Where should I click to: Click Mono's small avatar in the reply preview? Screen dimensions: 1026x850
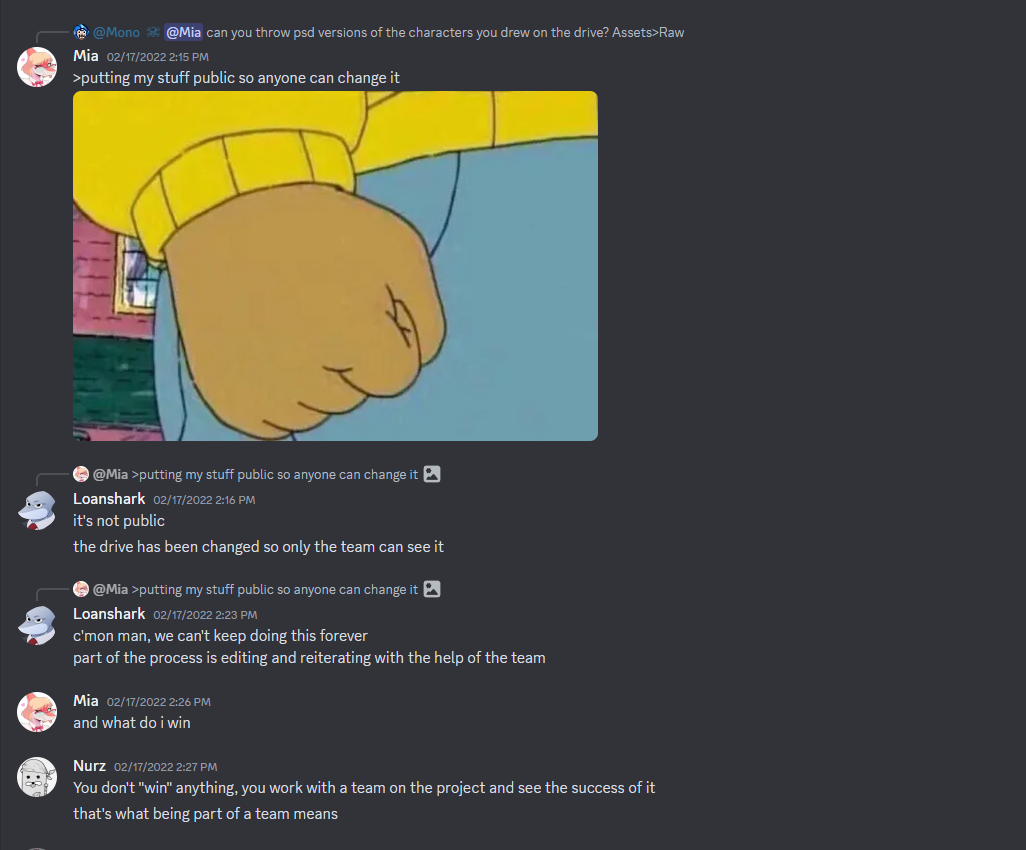click(80, 32)
